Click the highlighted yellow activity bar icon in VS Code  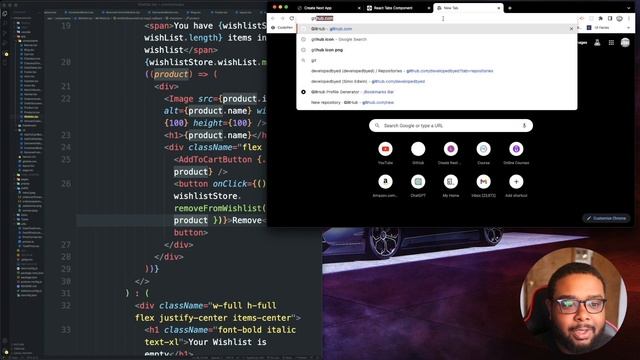[6, 54]
